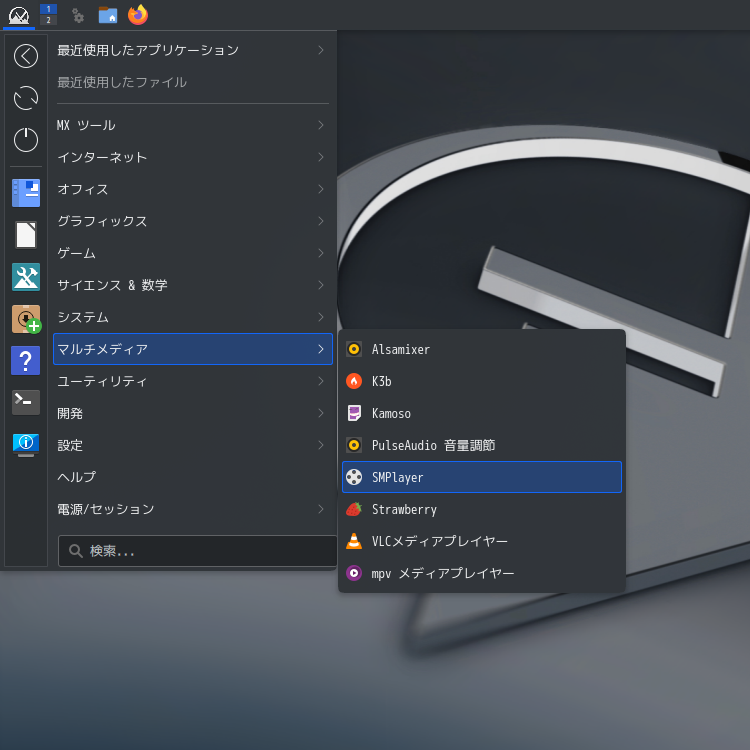
Task: Click the ゲーム text label
Action: coord(77,253)
